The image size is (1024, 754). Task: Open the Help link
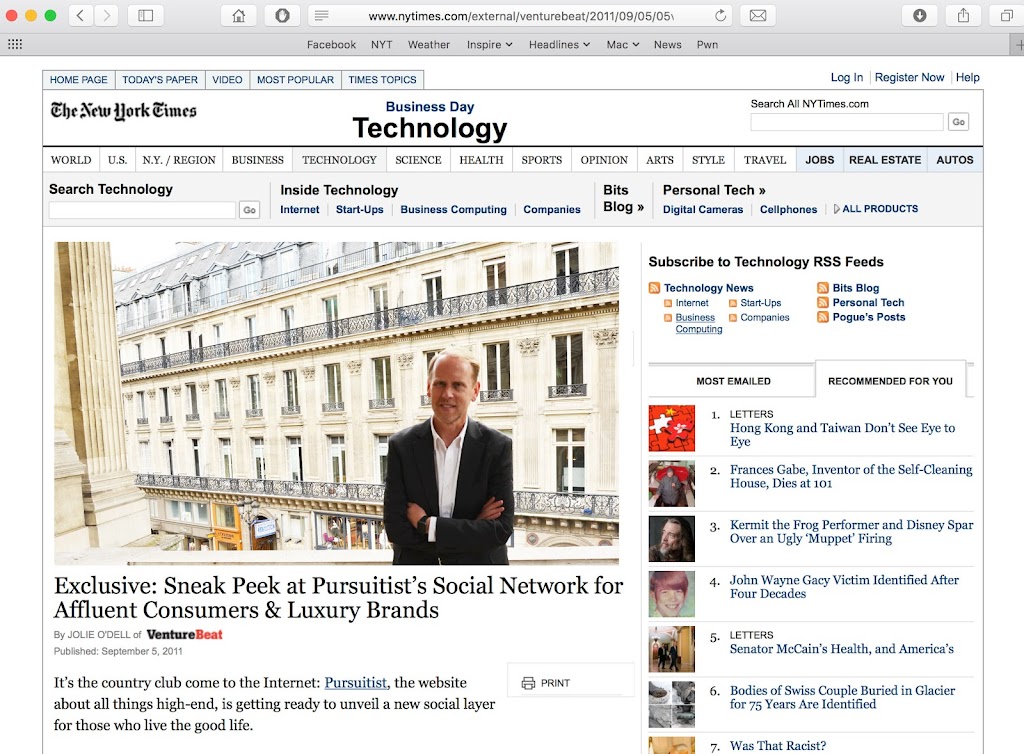[x=967, y=77]
